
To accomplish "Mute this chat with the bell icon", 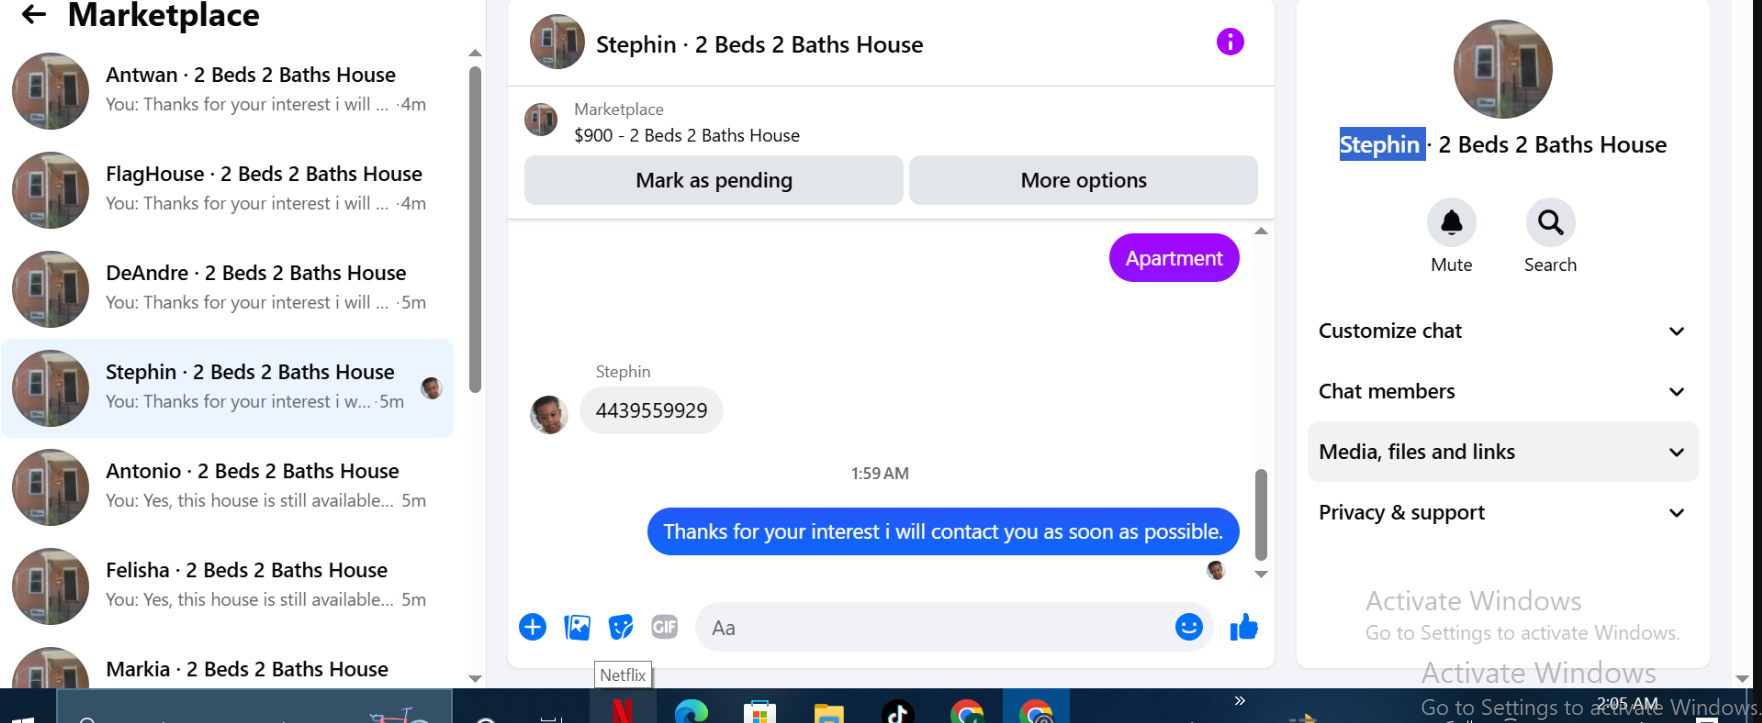I will point(1451,222).
